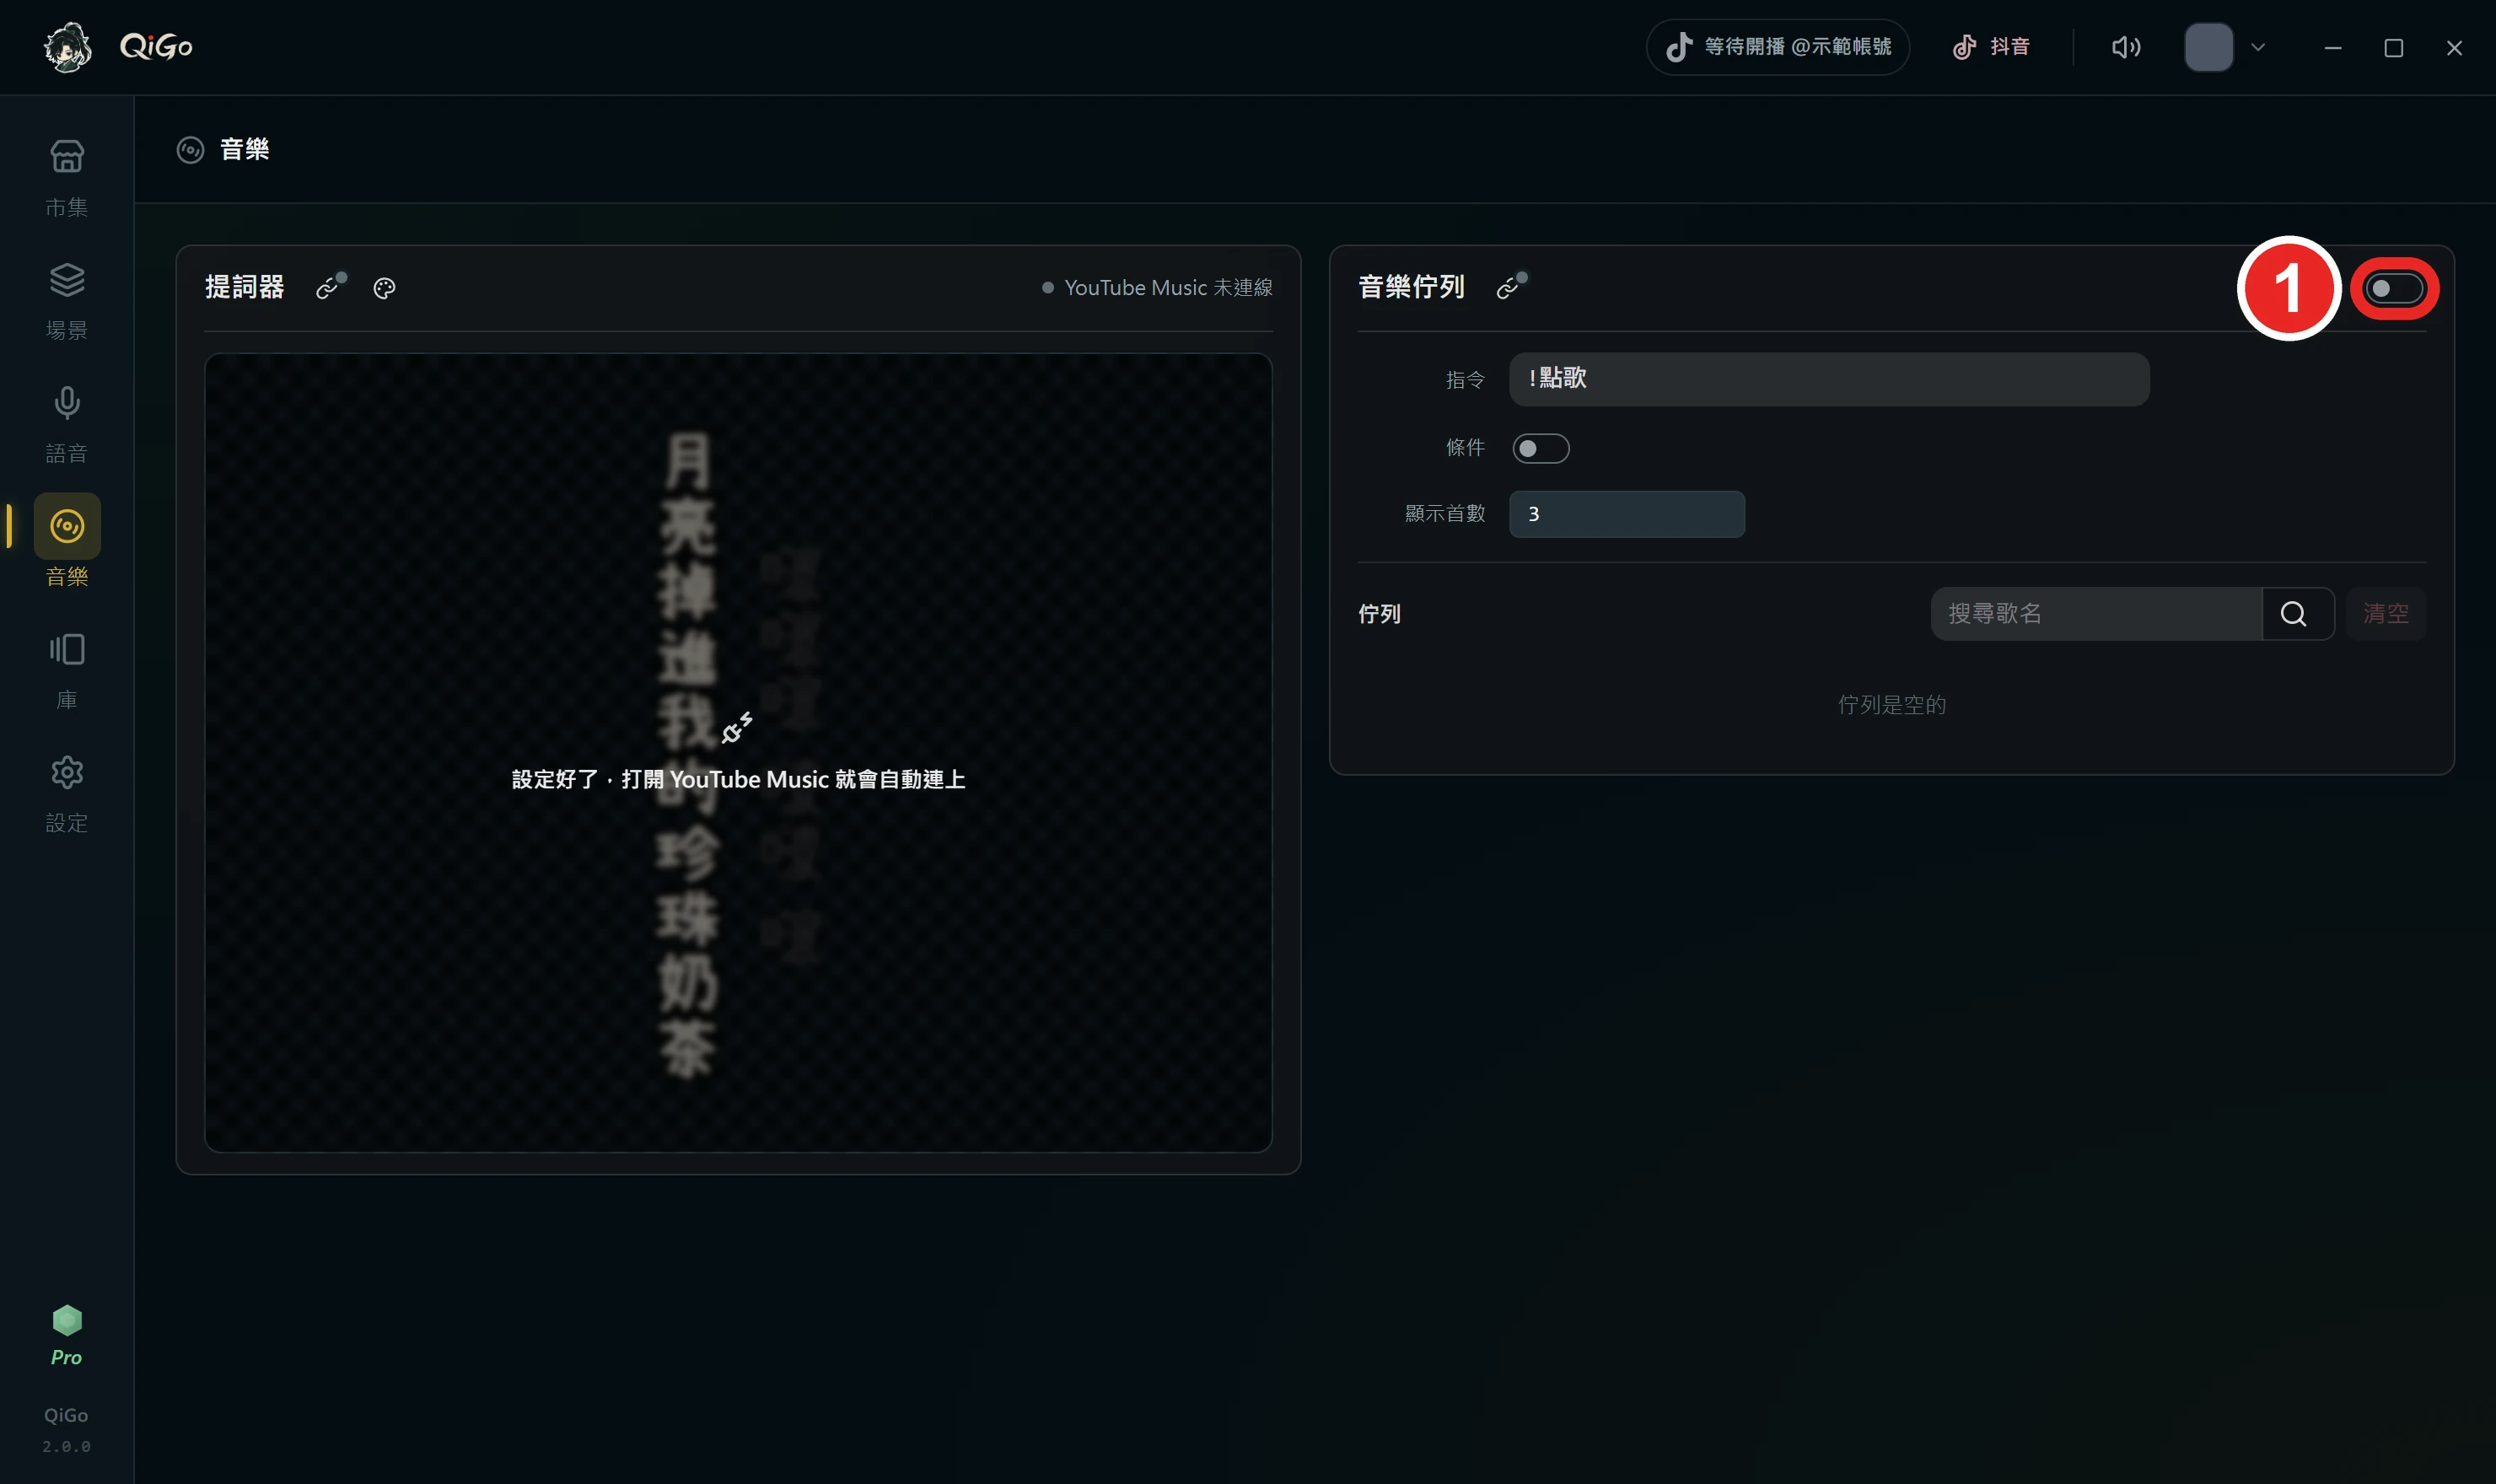Open the 語音 microphone sidebar icon

pyautogui.click(x=67, y=424)
